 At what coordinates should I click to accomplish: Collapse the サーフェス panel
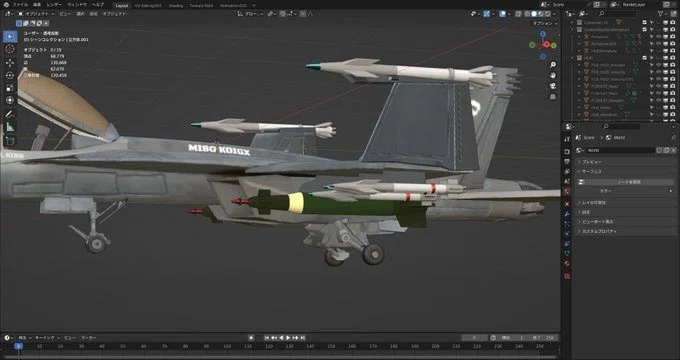[624, 172]
